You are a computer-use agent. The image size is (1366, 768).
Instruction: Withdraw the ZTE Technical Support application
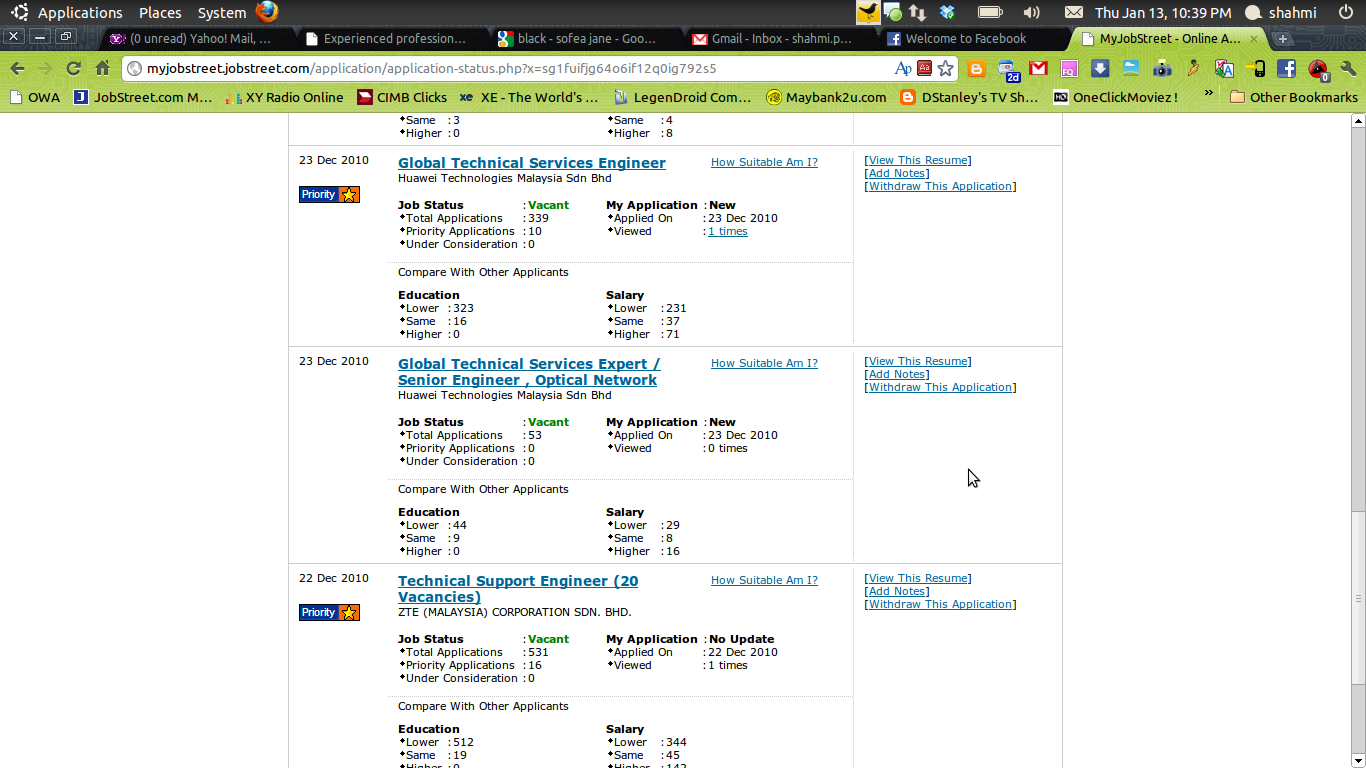click(x=940, y=604)
